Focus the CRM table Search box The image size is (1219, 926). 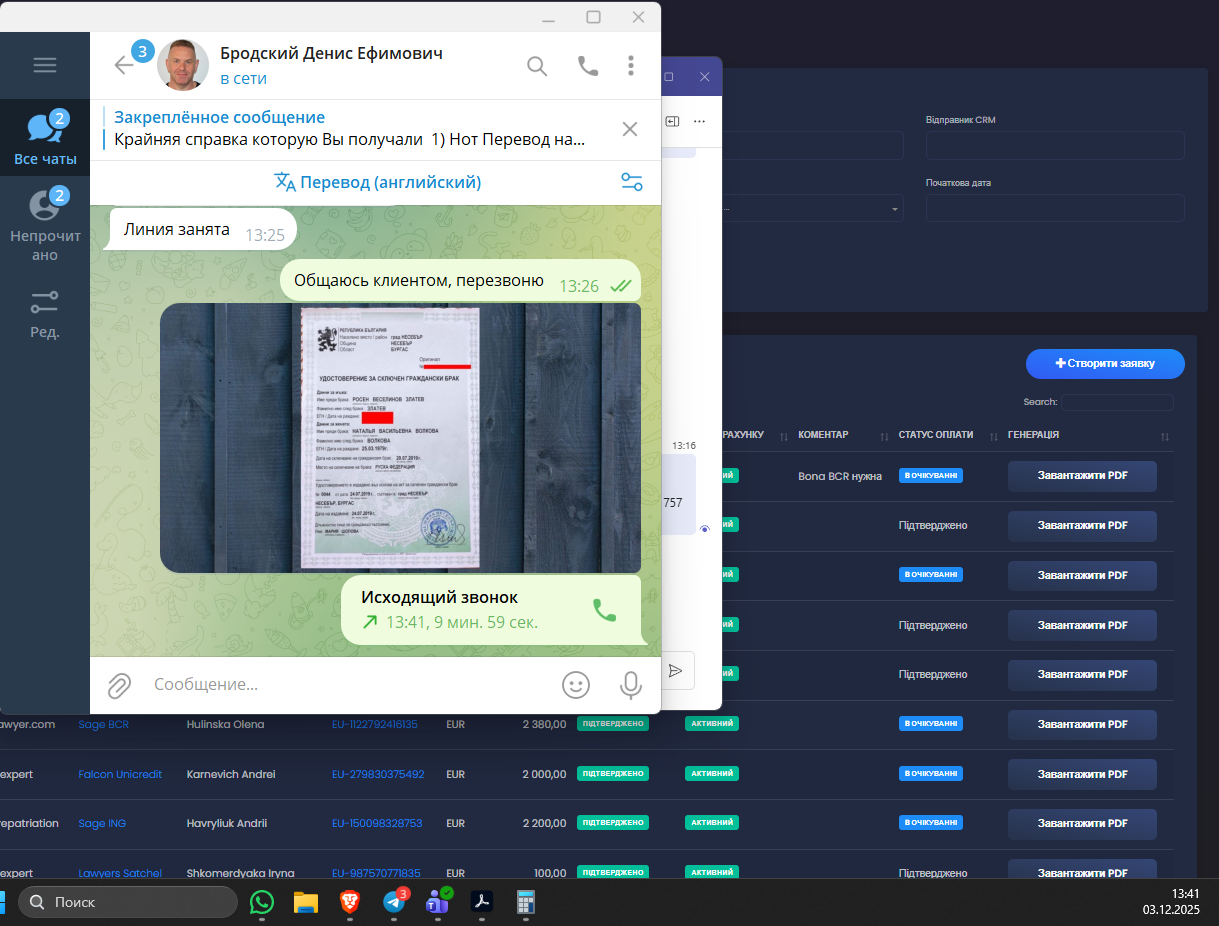tap(1117, 402)
